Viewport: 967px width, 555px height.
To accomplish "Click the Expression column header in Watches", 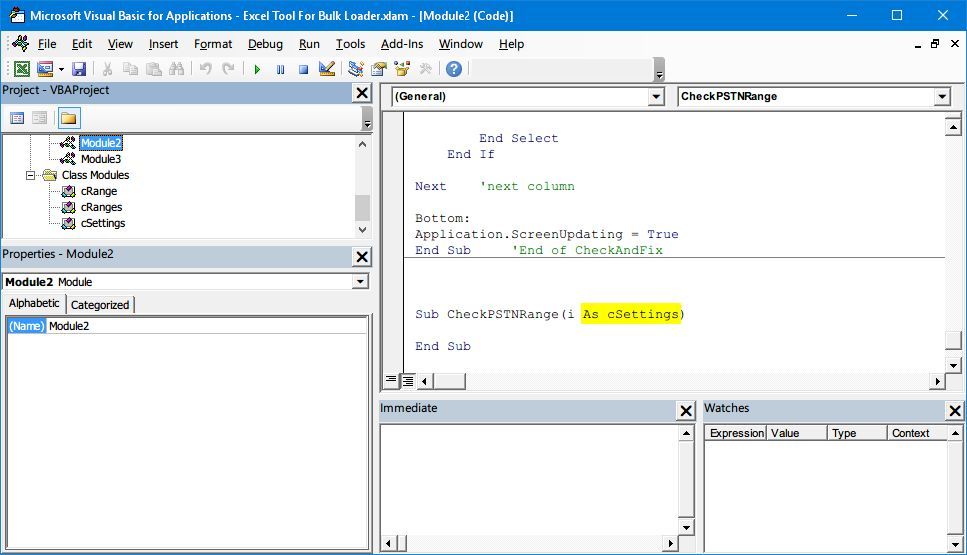I will click(736, 433).
